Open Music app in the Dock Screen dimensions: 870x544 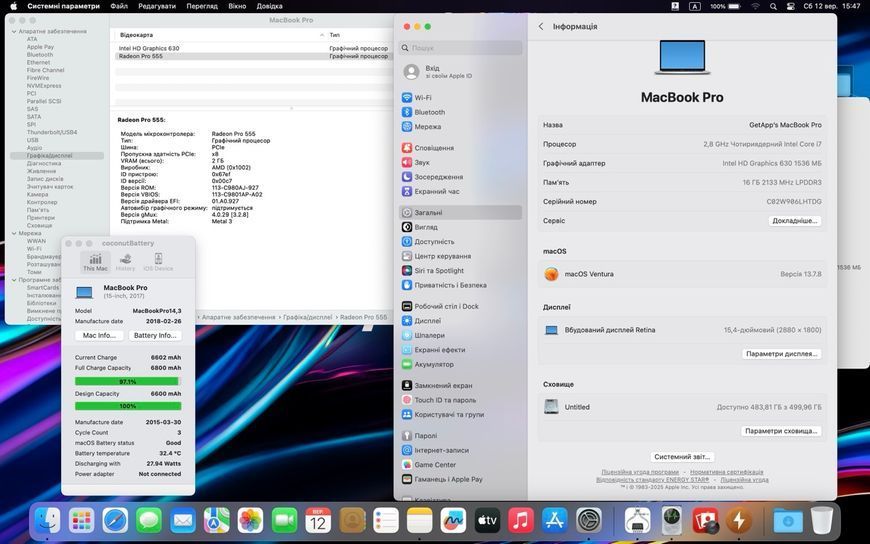[x=520, y=521]
